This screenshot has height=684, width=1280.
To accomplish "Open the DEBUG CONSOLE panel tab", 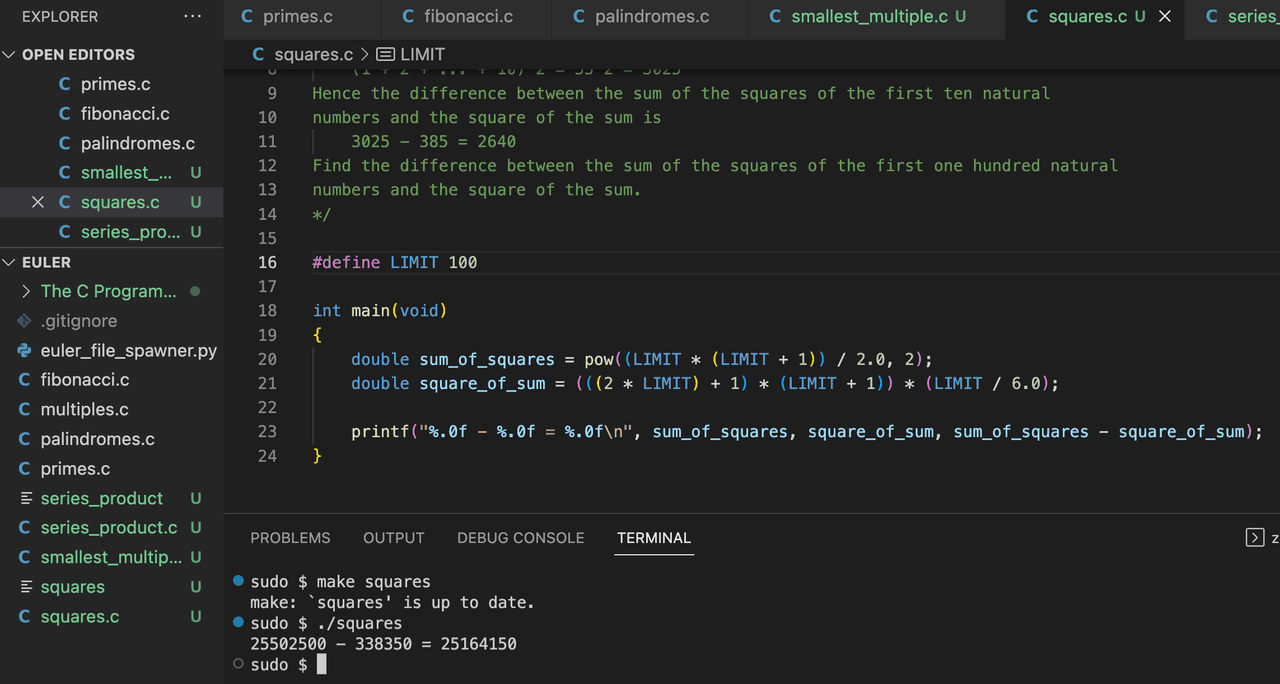I will click(x=521, y=538).
